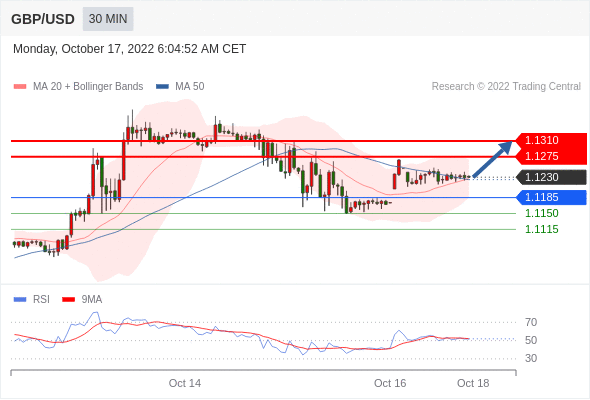
Task: Click the red 9MA legend swatch
Action: (68, 300)
